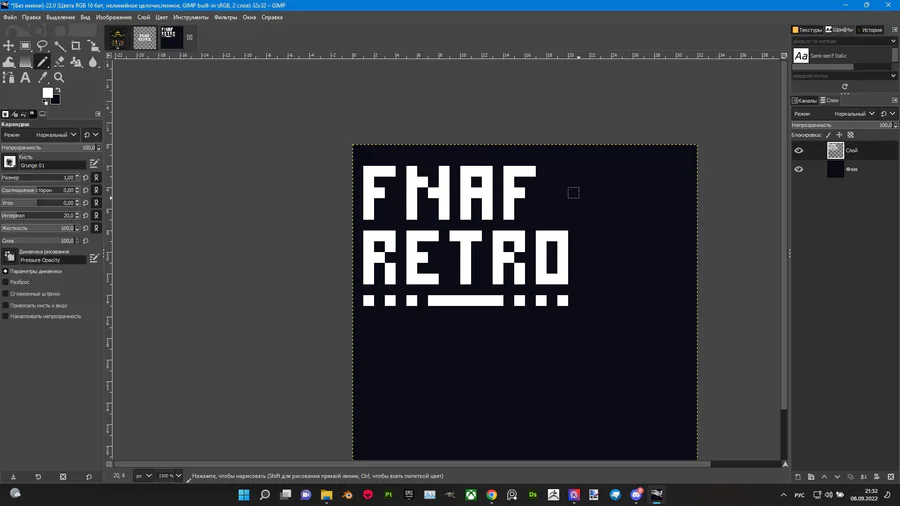The image size is (900, 506).
Task: Select the Unified Transform tool
Action: click(x=93, y=45)
